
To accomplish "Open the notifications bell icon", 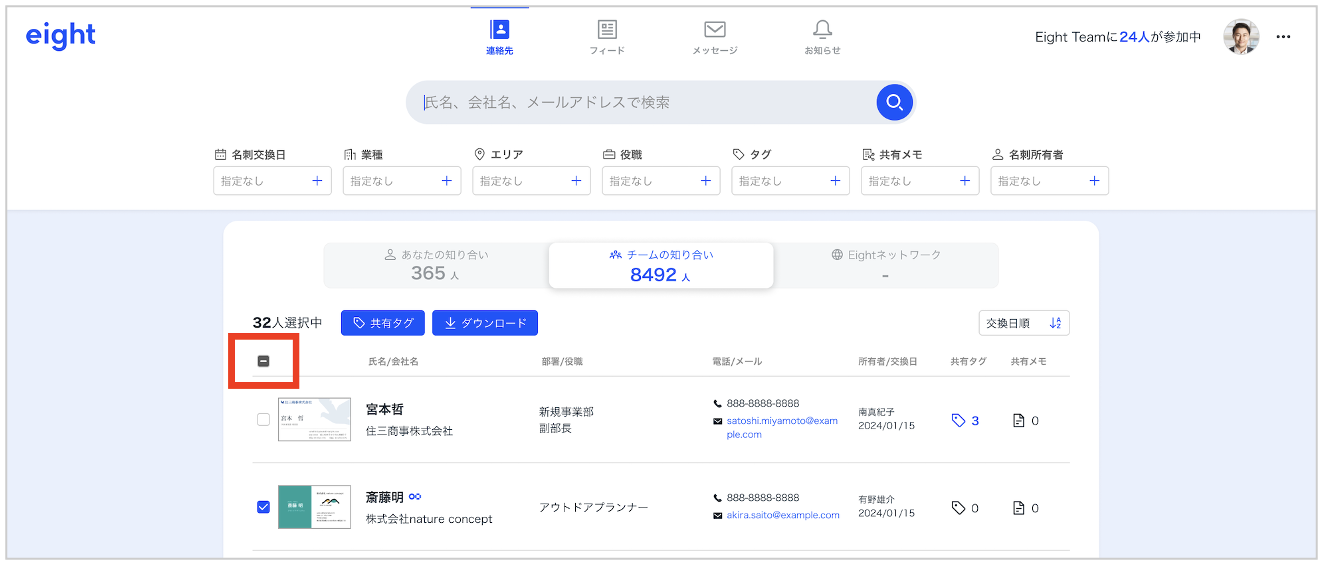I will click(822, 30).
